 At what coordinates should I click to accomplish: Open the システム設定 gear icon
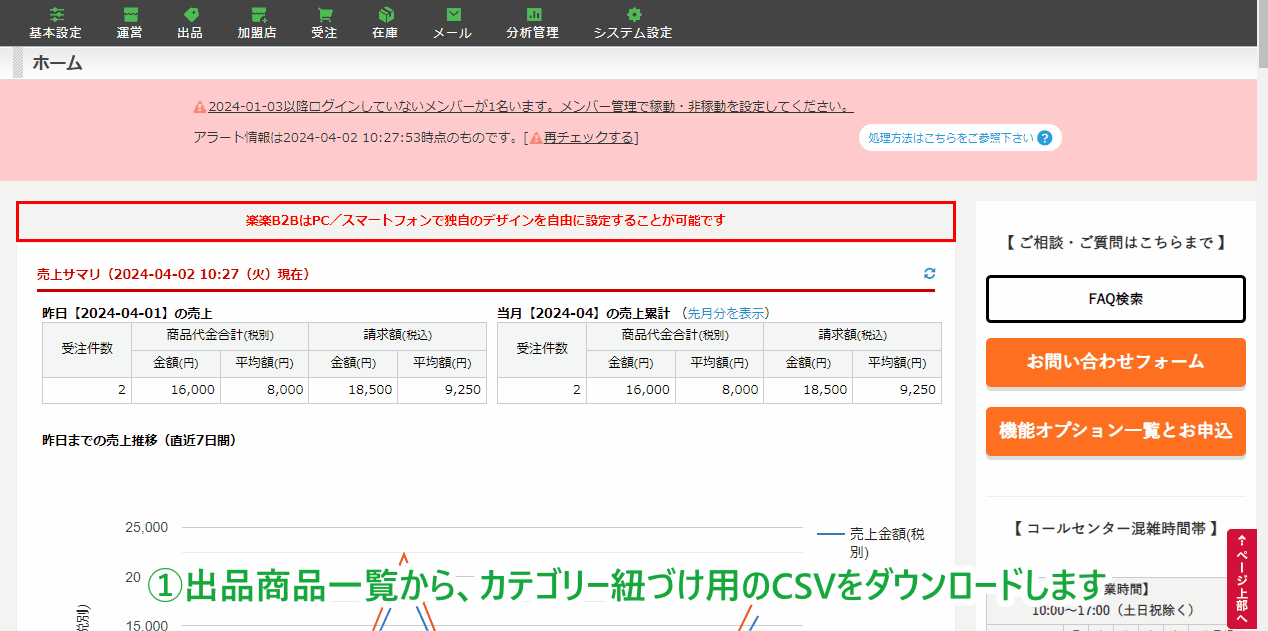632,15
